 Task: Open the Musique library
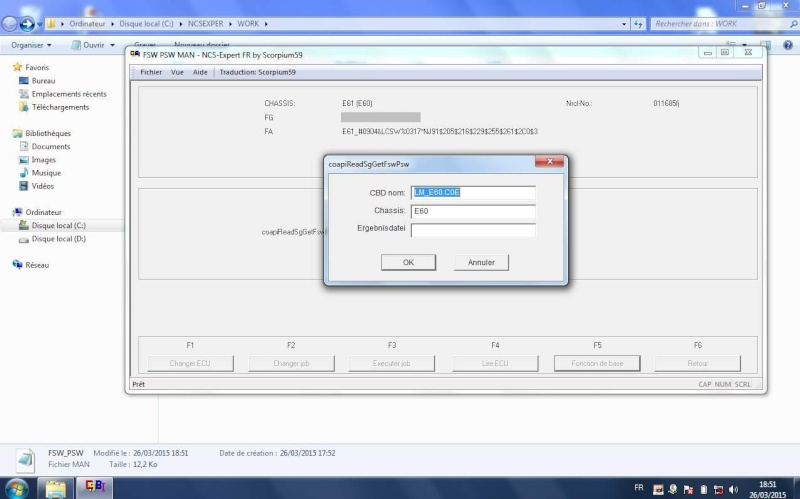tap(40, 173)
